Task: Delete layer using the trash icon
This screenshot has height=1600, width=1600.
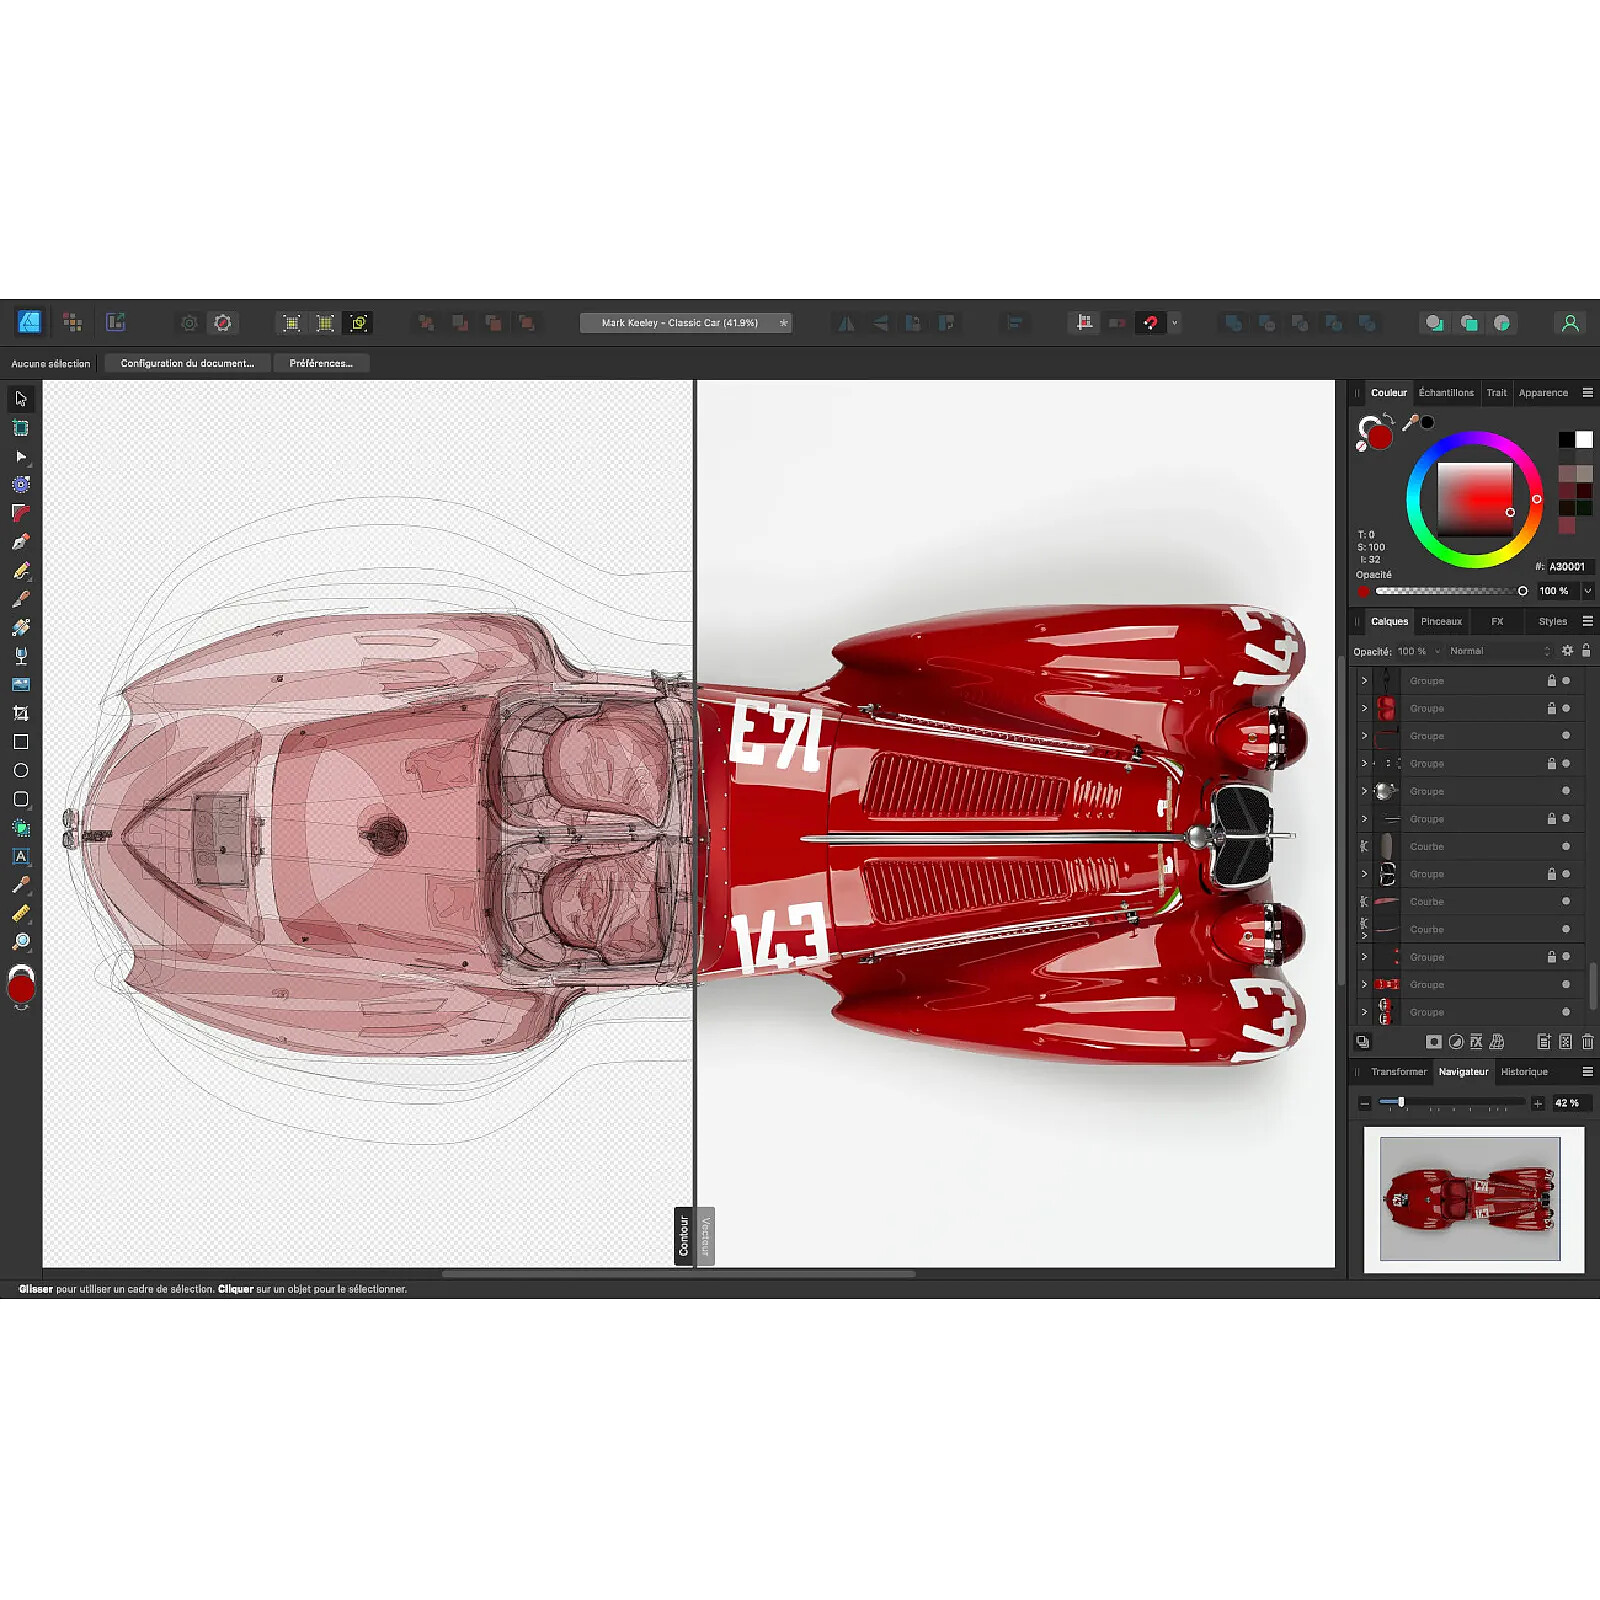Action: [x=1587, y=1042]
